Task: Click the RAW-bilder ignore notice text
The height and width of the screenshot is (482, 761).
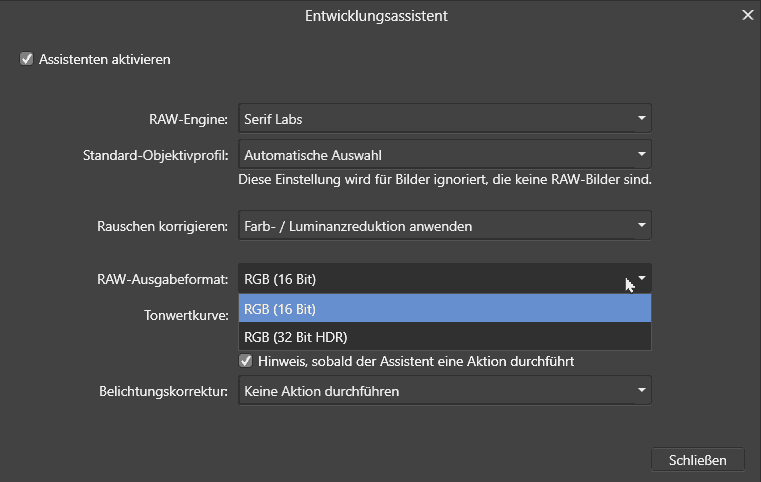Action: coord(445,181)
